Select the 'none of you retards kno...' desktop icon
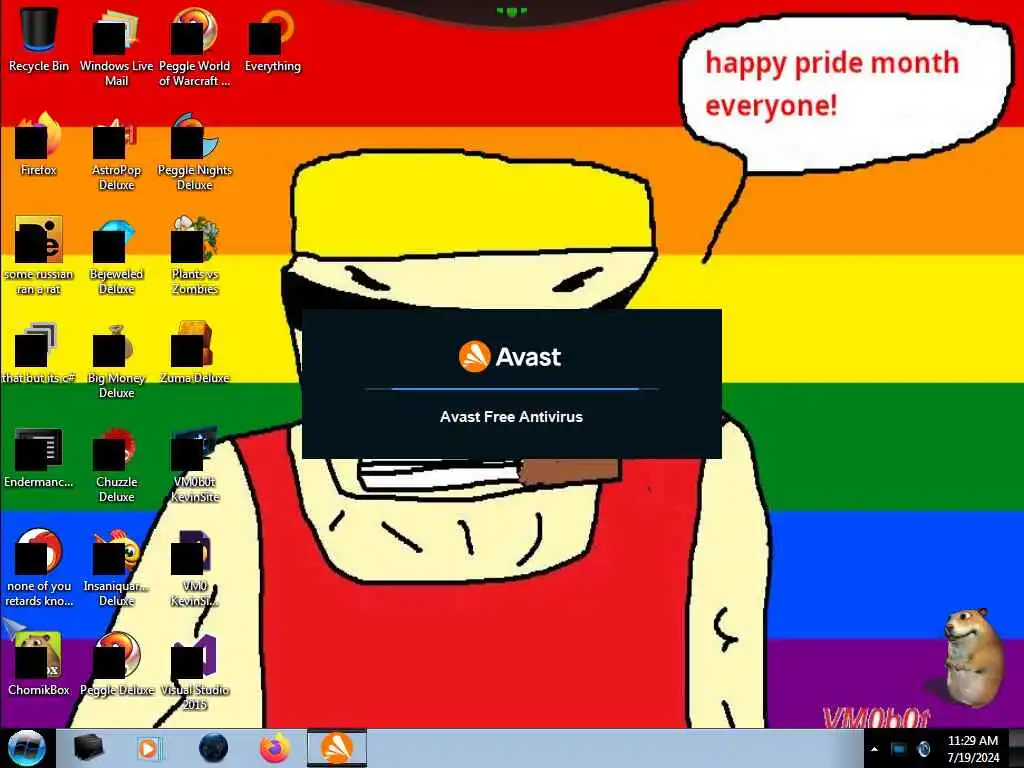 (39, 568)
